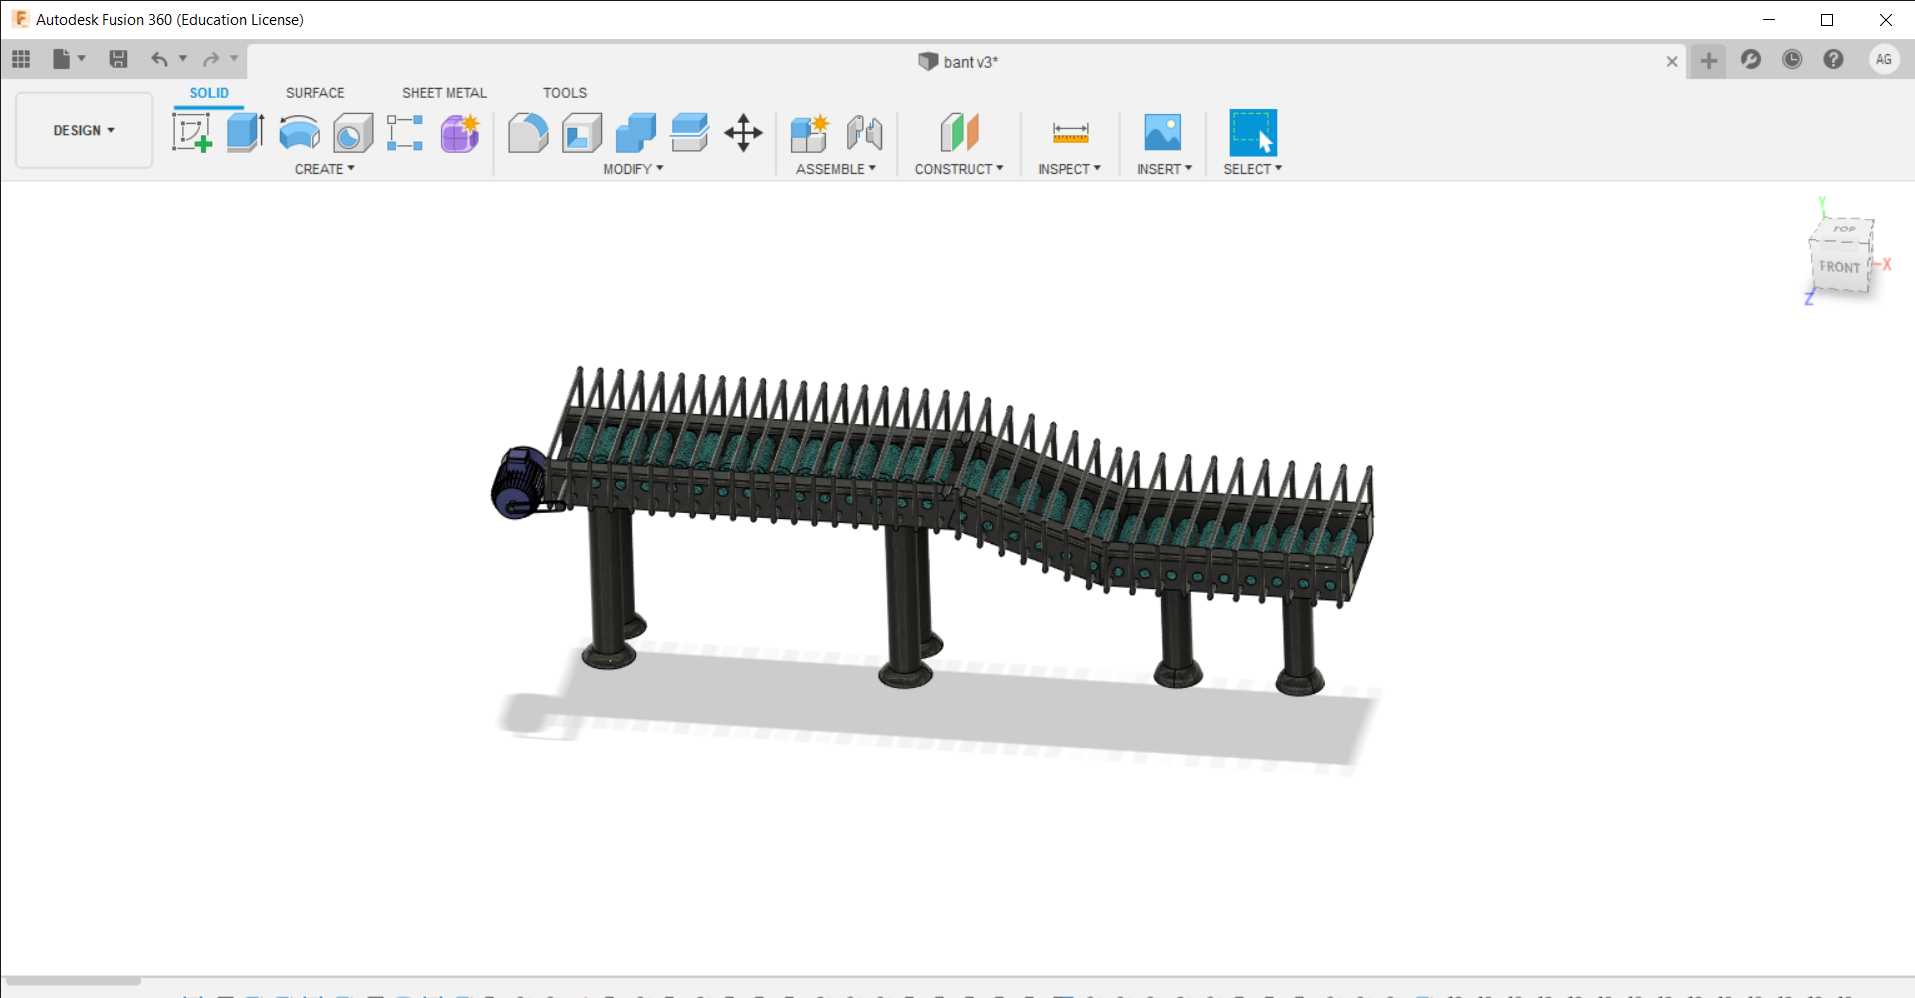Click the Midplane construct icon
The height and width of the screenshot is (998, 1915).
coord(959,132)
